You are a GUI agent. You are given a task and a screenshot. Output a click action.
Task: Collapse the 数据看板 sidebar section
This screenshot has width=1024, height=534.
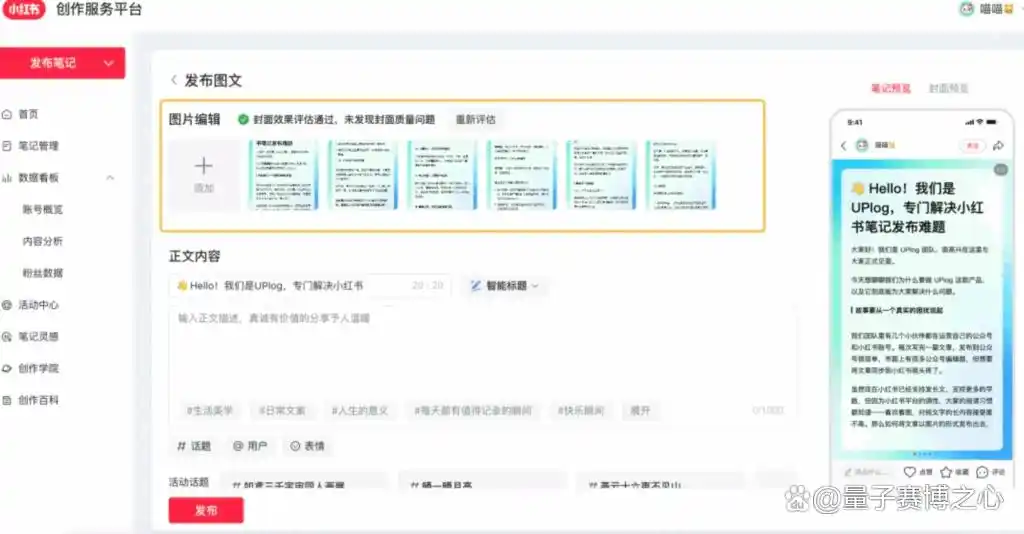[110, 178]
